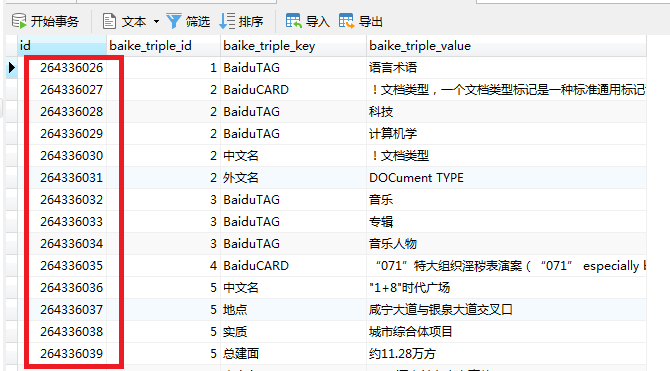Click the value cell 科技
The width and height of the screenshot is (670, 371).
point(506,112)
